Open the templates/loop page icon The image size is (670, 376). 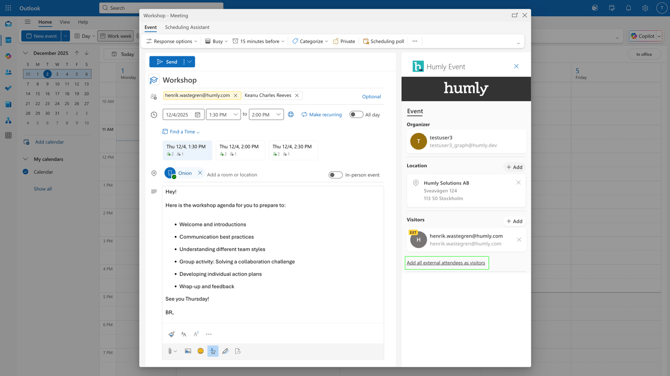tap(238, 351)
